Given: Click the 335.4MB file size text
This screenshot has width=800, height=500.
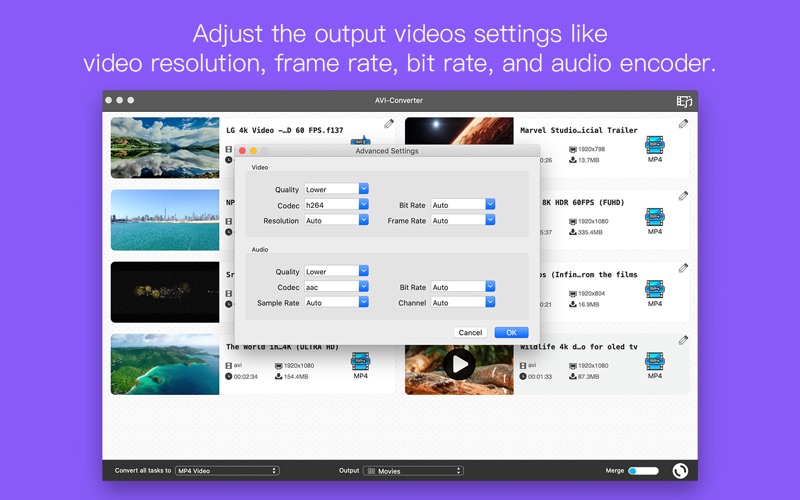Looking at the screenshot, I should [590, 232].
